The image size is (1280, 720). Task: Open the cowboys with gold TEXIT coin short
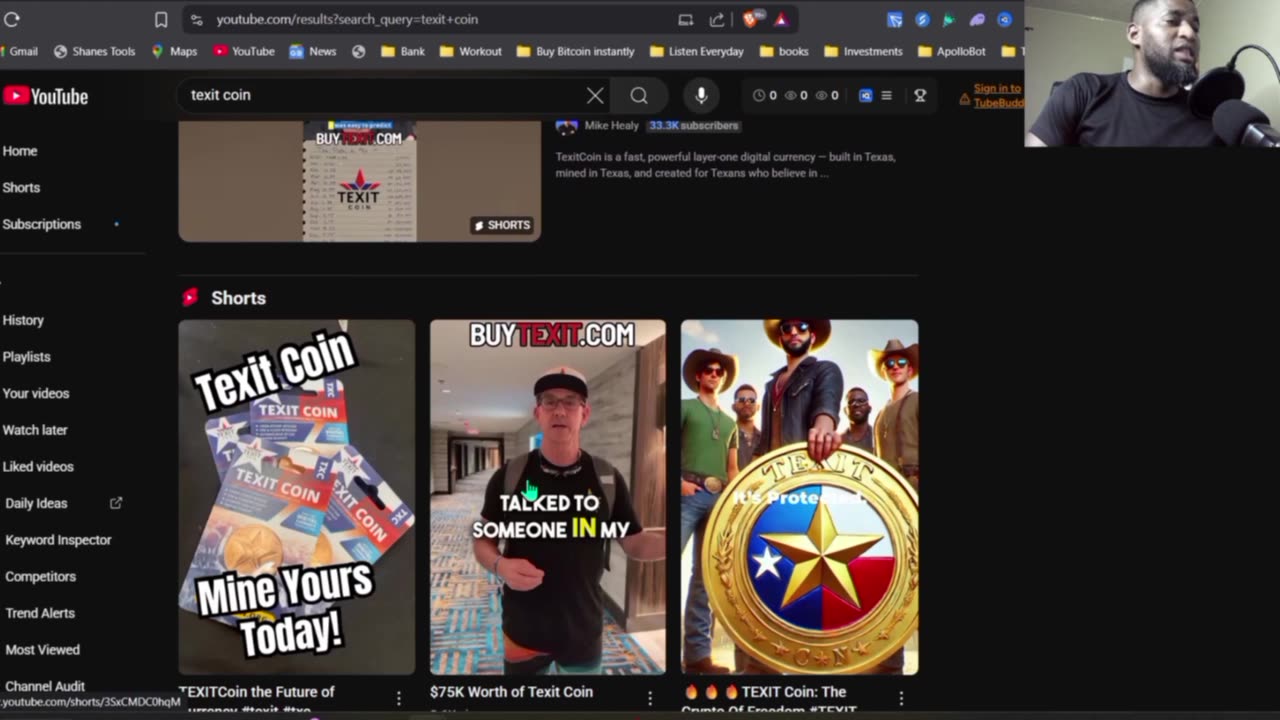point(799,497)
